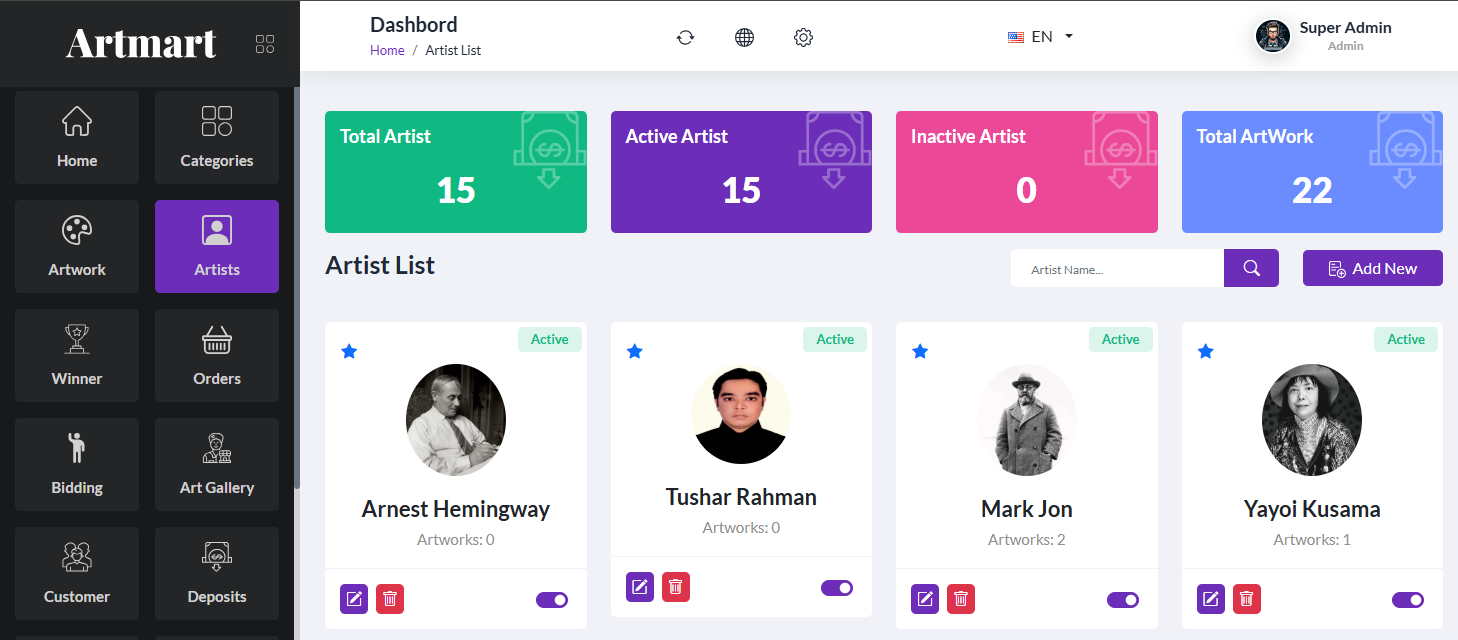Screen dimensions: 1458x640
Task: Open settings gear icon in header
Action: pyautogui.click(x=803, y=37)
